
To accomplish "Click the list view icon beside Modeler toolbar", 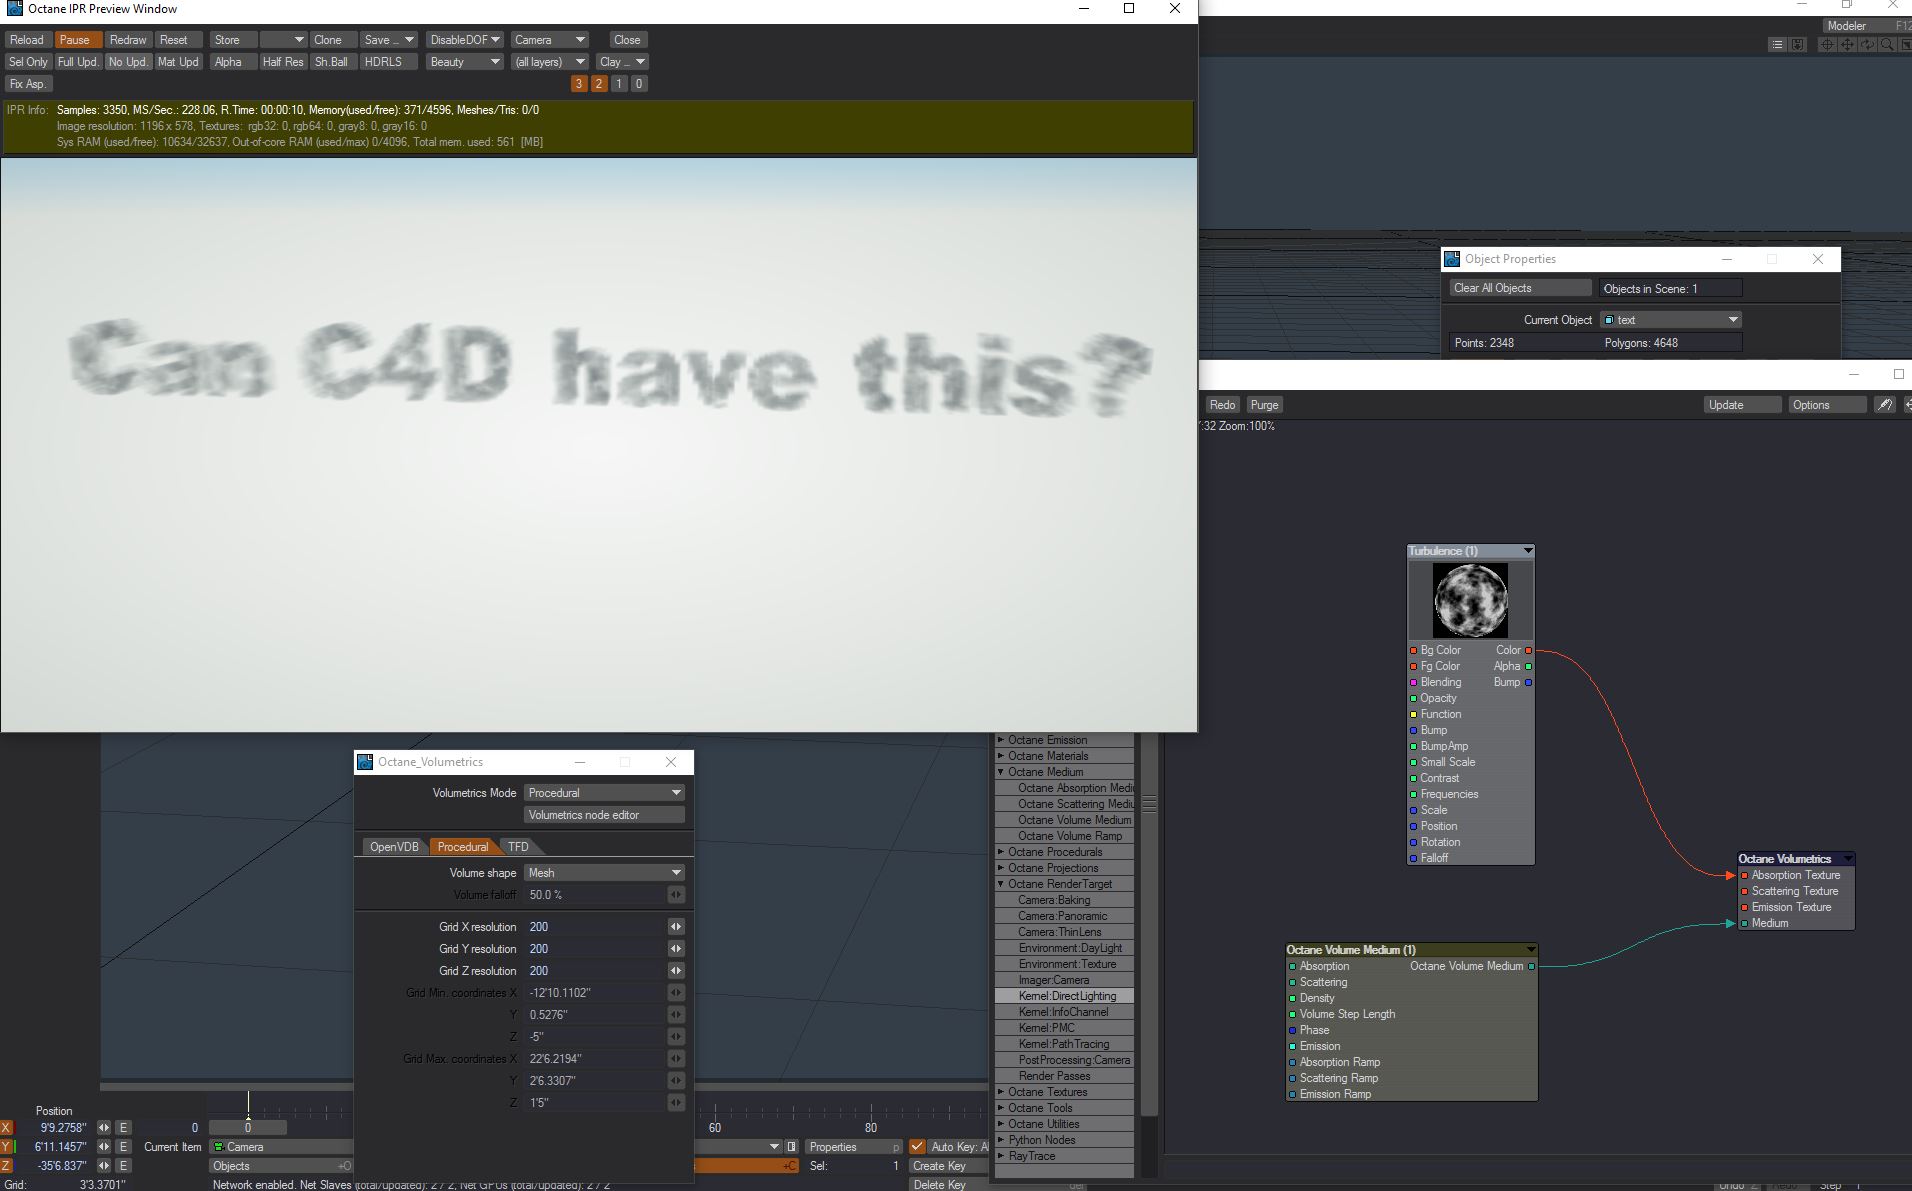I will 1777,45.
